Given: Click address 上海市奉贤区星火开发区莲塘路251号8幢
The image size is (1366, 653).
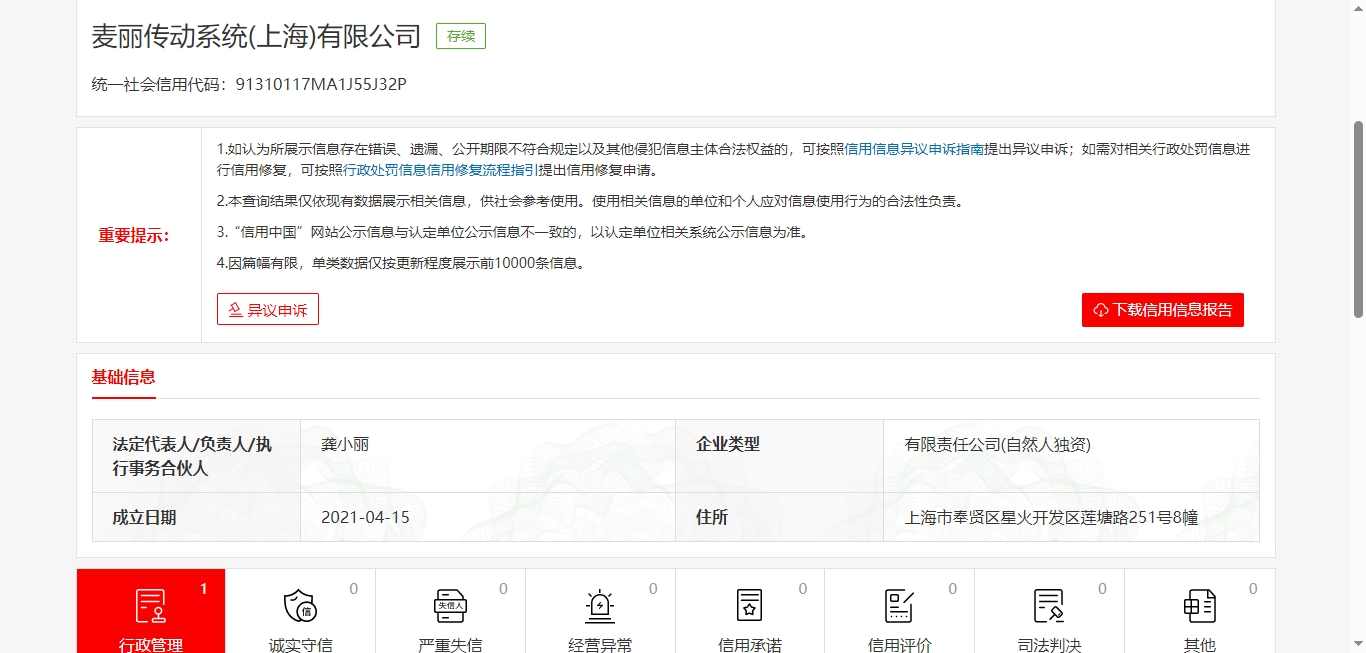Looking at the screenshot, I should [1051, 517].
